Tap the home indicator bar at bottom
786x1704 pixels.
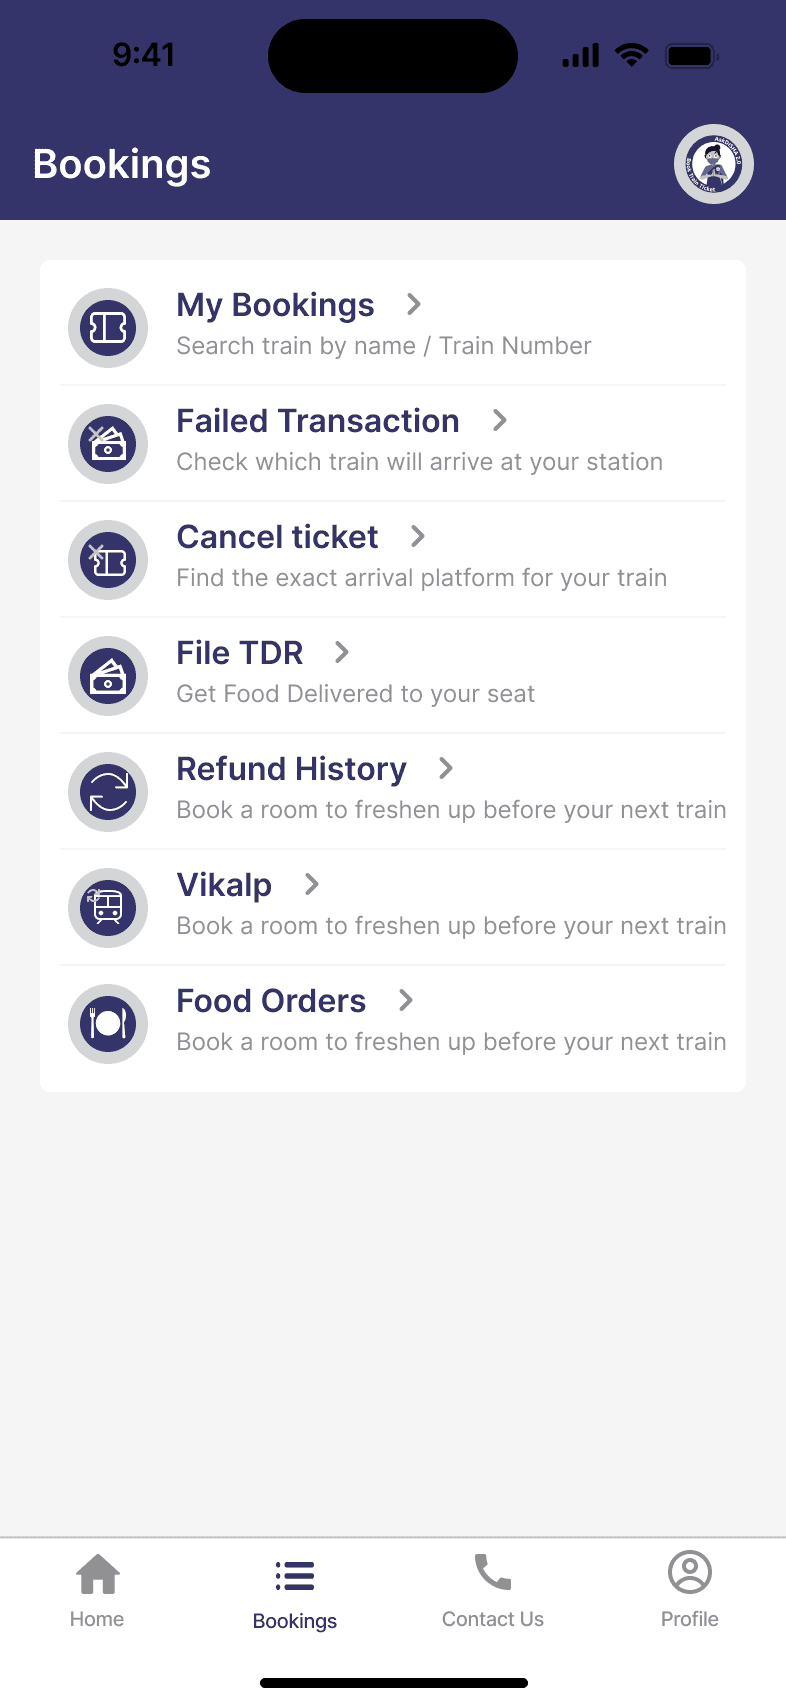(x=393, y=1683)
